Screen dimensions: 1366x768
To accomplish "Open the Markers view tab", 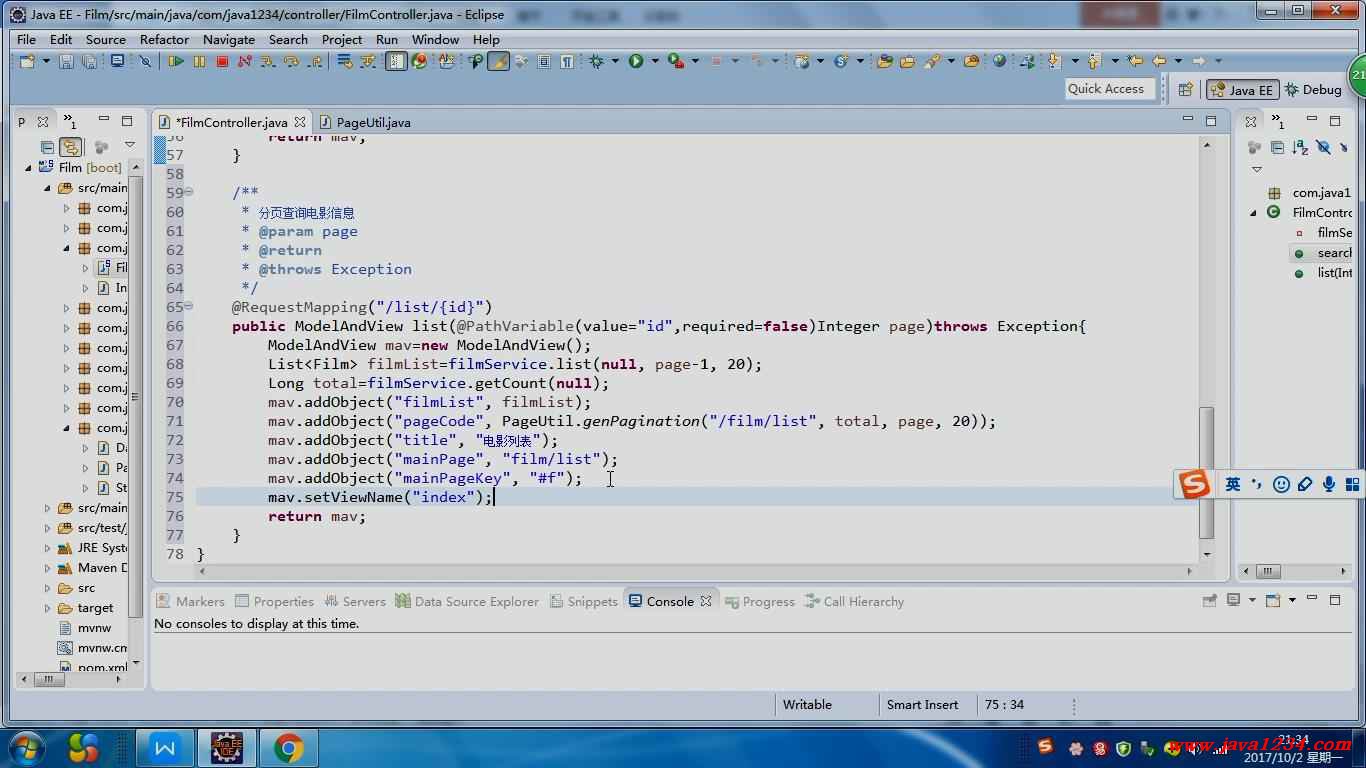I will pos(191,601).
